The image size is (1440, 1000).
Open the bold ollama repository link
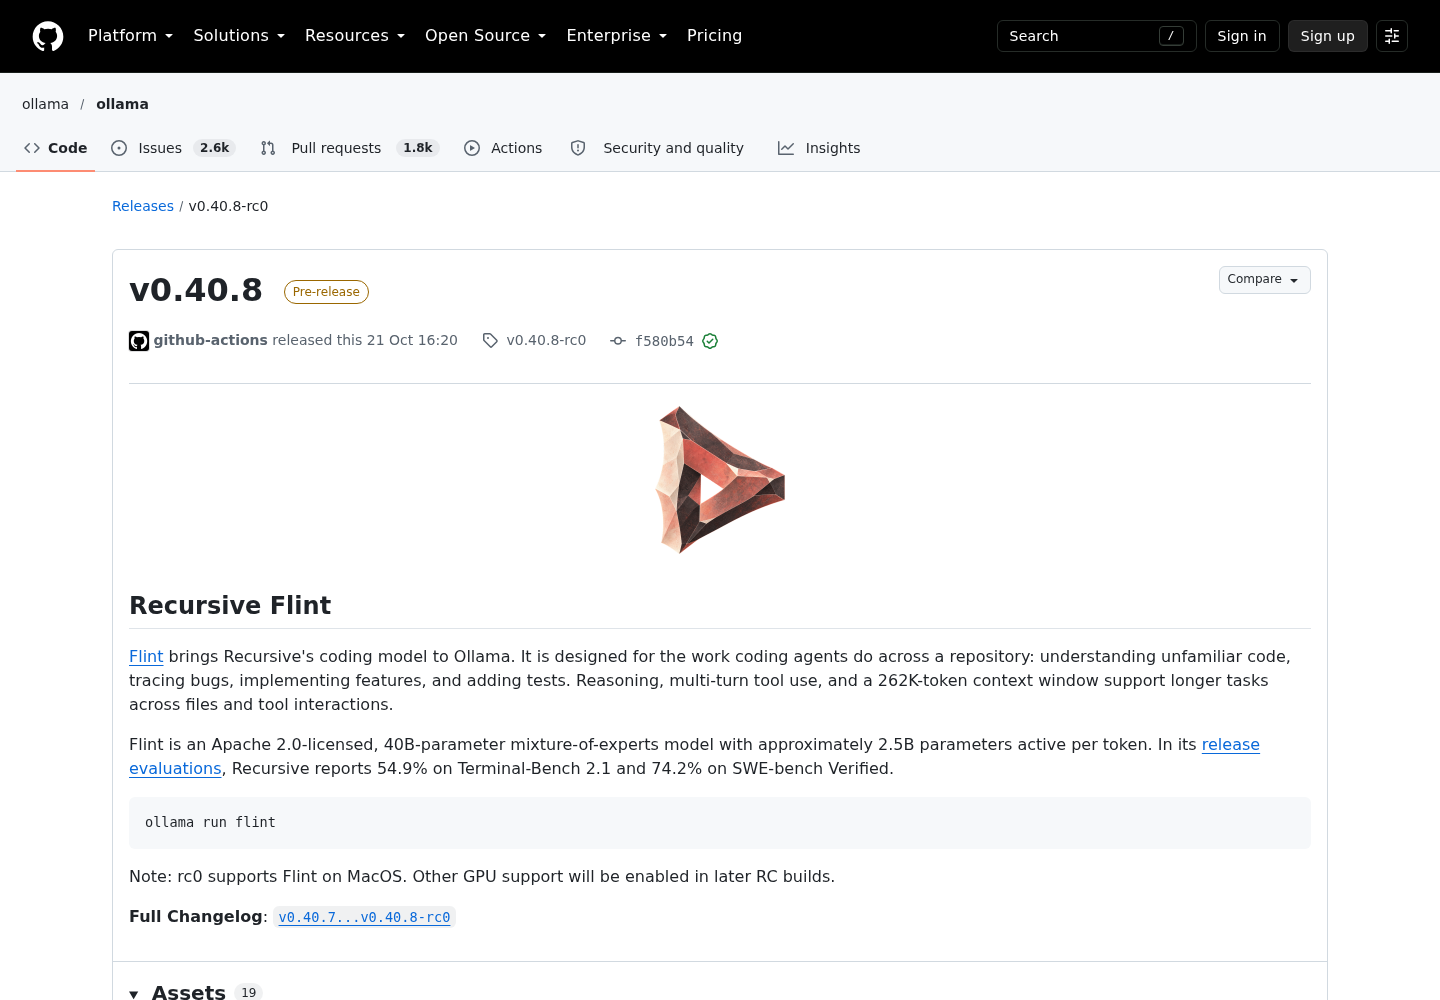click(122, 104)
